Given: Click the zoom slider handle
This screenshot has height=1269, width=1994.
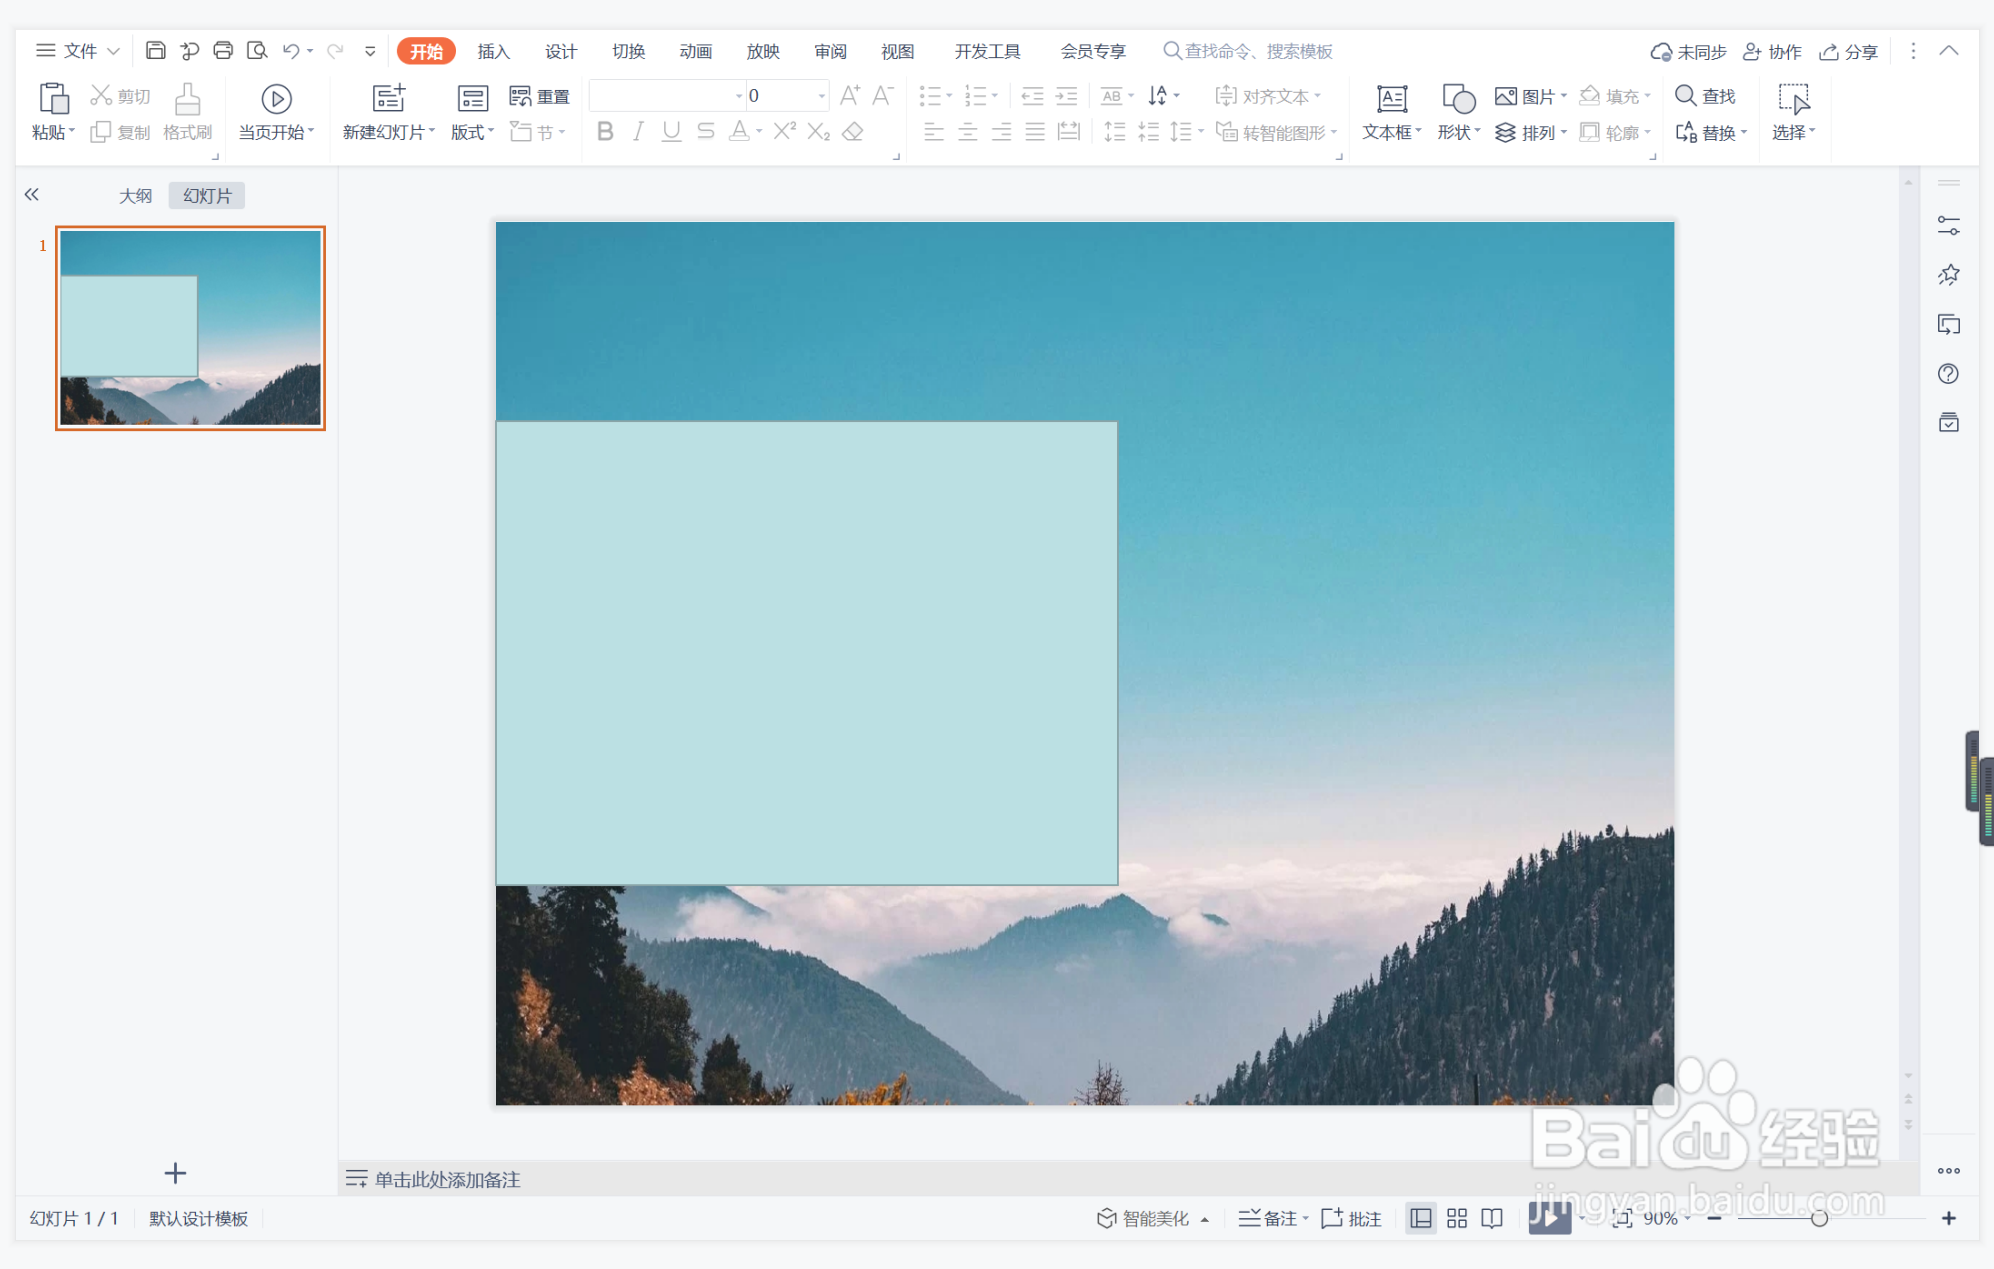Looking at the screenshot, I should point(1819,1218).
